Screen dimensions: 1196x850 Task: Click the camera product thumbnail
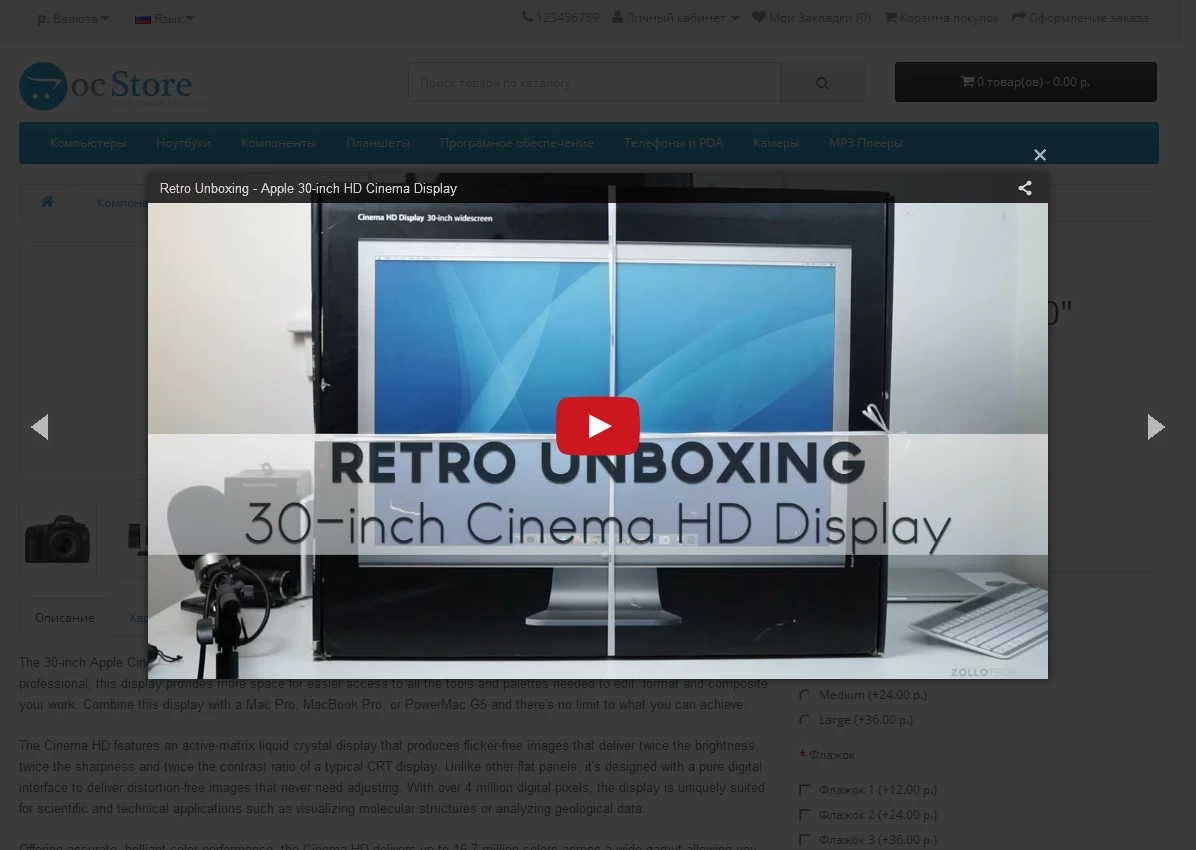[x=58, y=538]
